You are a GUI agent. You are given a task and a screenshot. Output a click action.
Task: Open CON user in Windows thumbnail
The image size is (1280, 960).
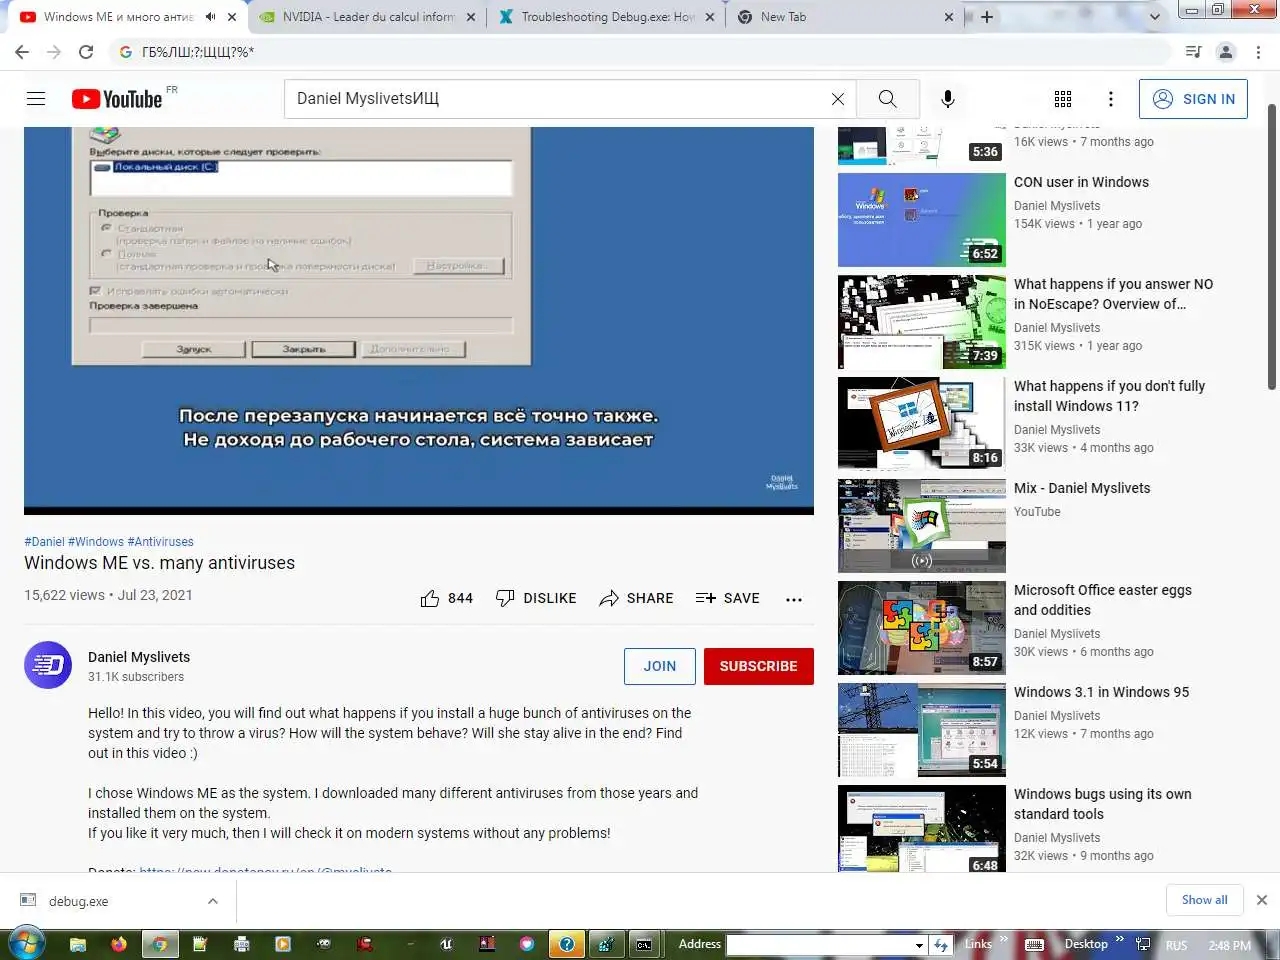pyautogui.click(x=922, y=220)
